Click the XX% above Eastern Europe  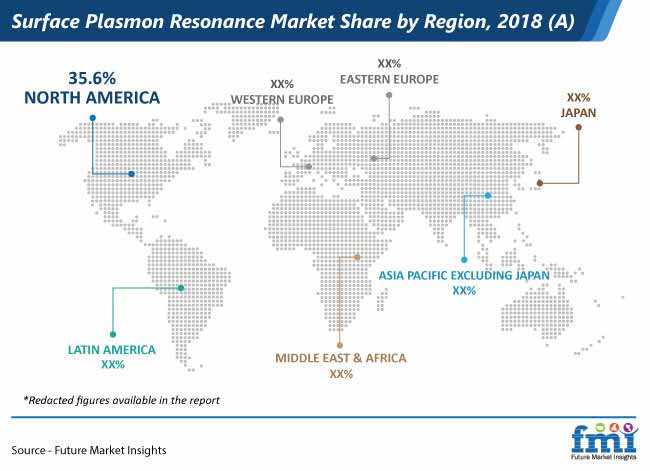389,63
